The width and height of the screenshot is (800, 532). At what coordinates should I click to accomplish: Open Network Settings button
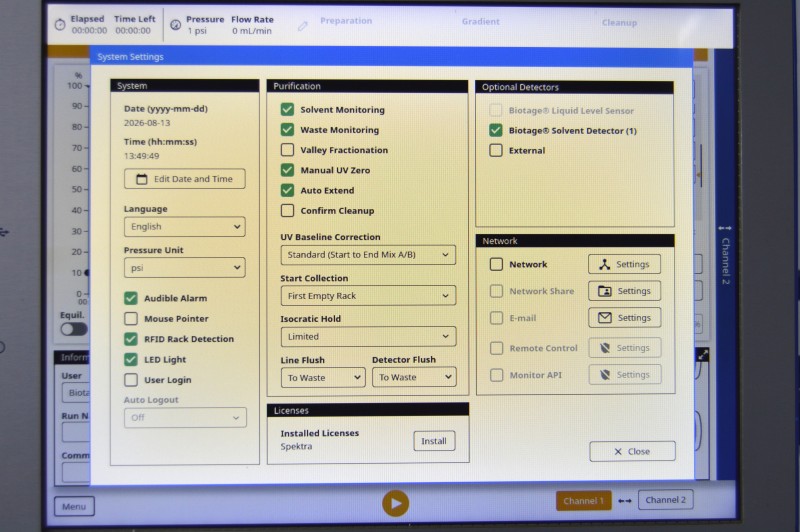624,264
